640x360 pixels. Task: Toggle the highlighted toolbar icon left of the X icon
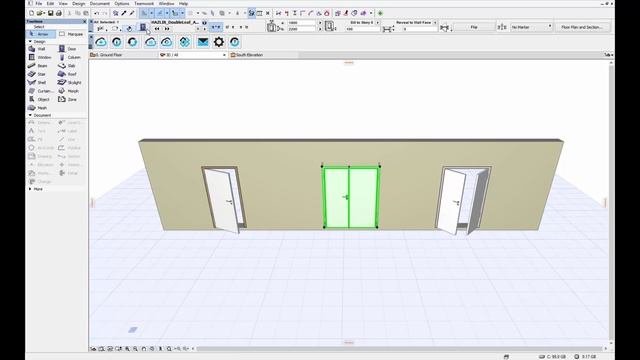(252, 13)
